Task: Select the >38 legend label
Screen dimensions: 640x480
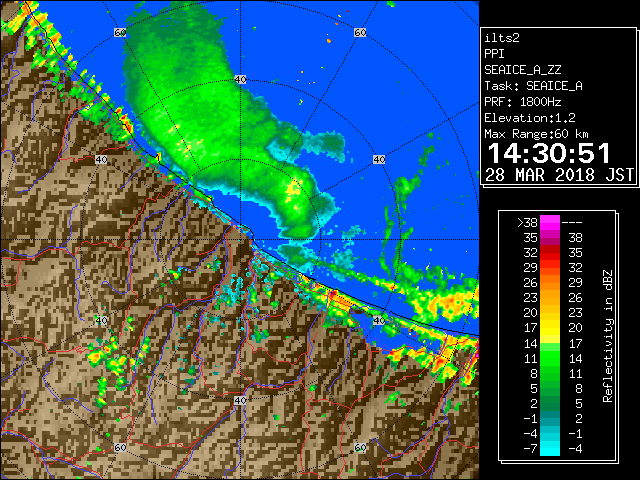Action: 527,223
